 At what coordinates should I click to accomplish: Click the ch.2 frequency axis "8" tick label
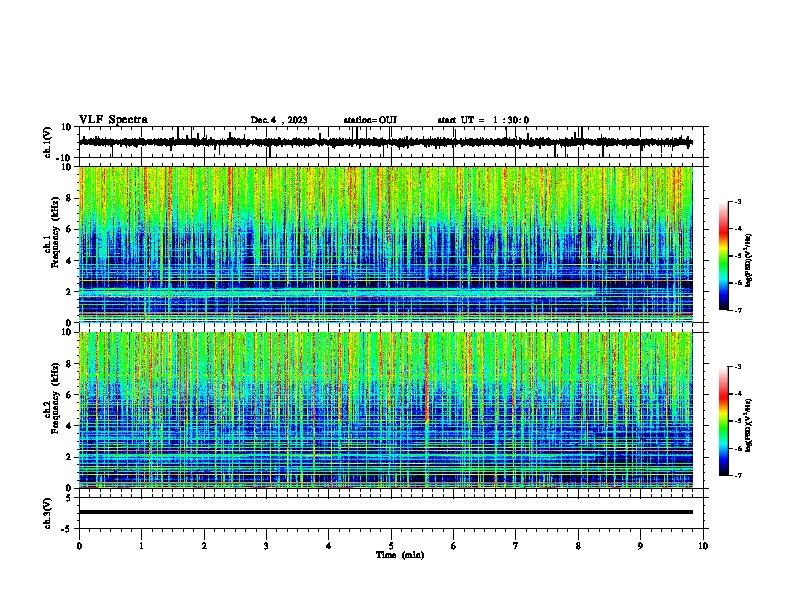70,364
